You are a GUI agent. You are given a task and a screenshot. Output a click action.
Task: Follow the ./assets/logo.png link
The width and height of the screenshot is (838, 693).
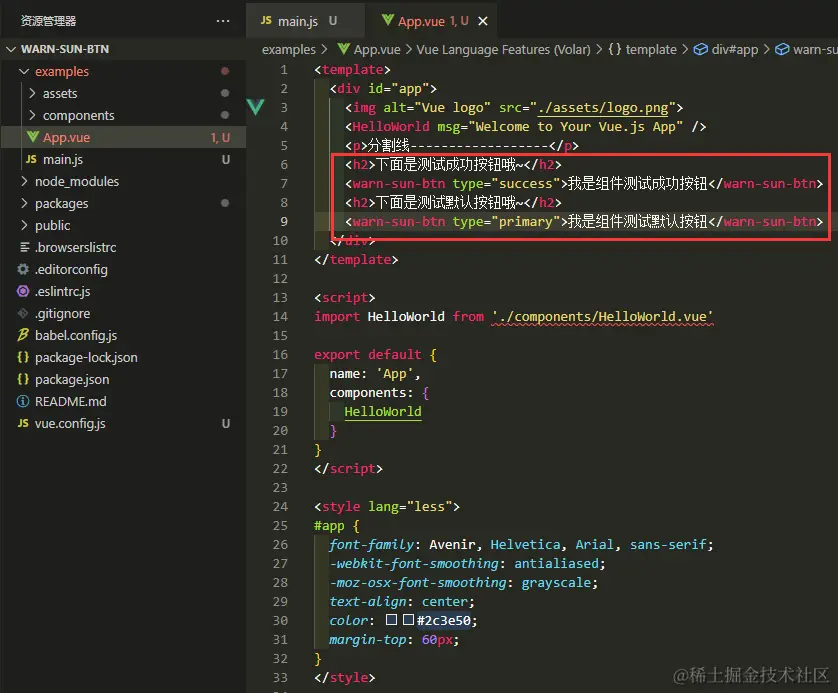click(603, 108)
